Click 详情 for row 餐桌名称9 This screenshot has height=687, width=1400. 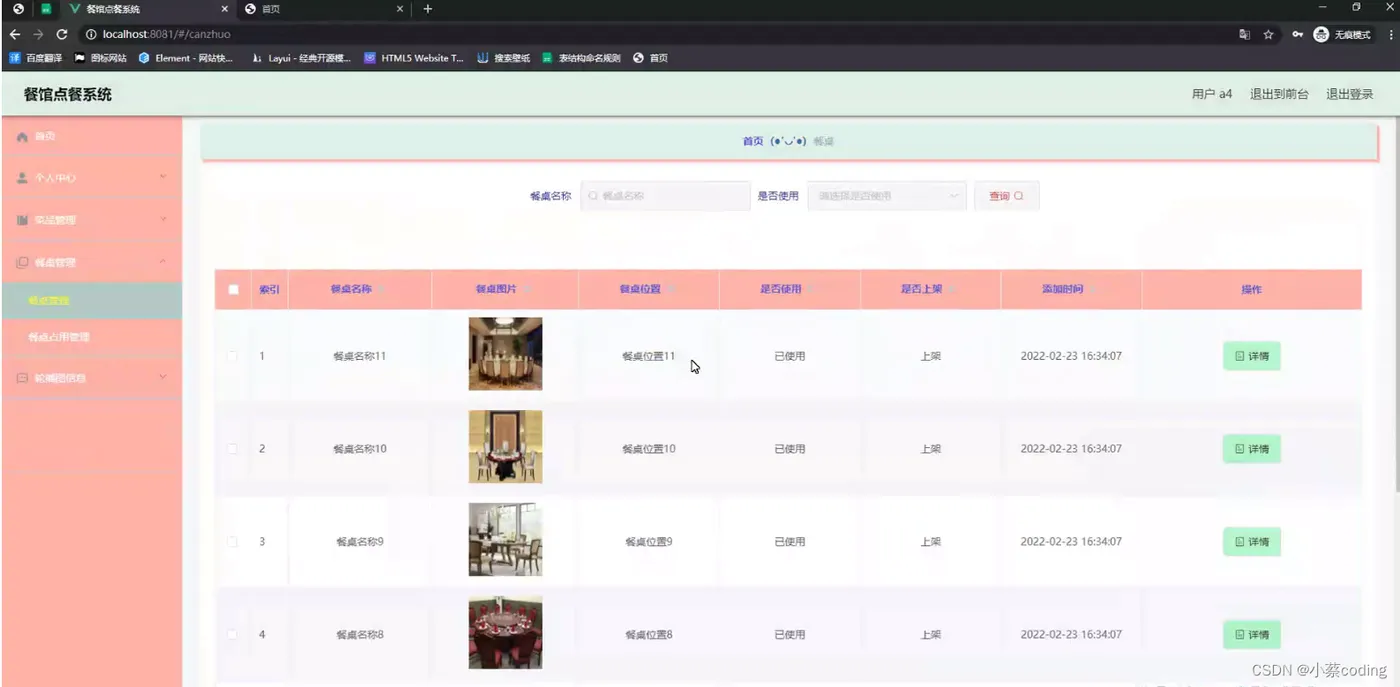click(x=1252, y=542)
